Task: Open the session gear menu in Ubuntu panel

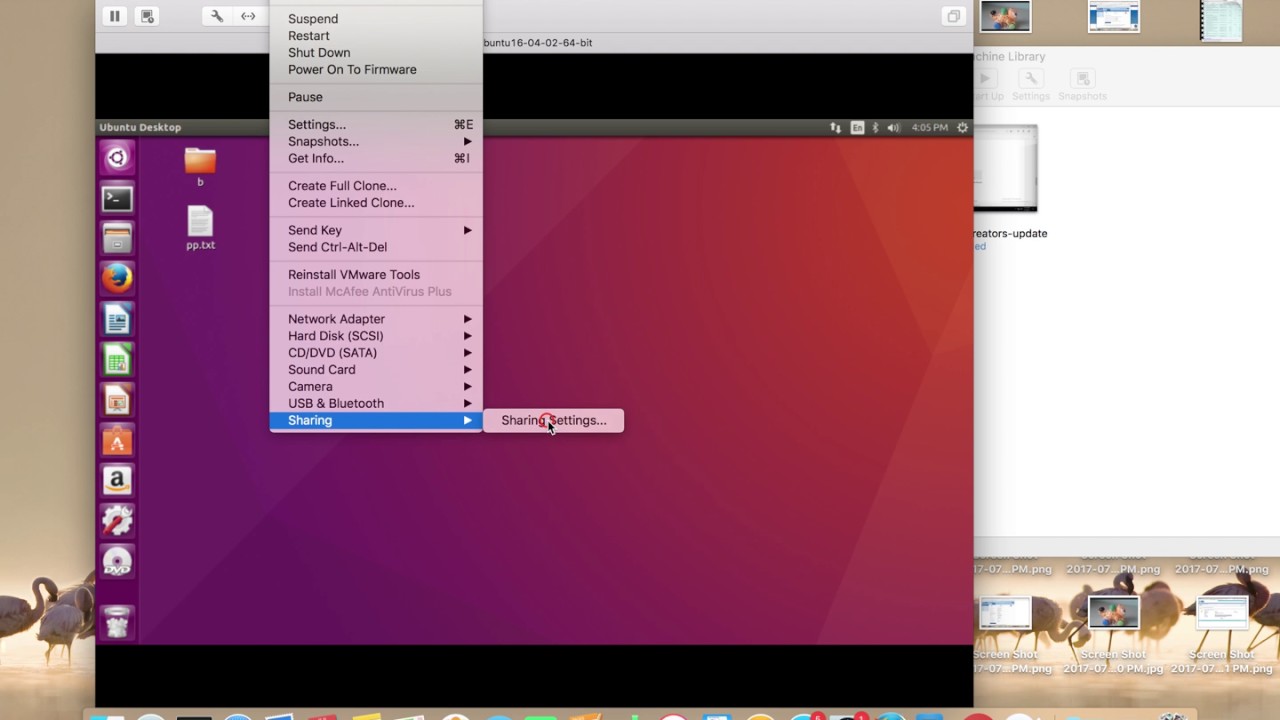Action: [x=962, y=128]
